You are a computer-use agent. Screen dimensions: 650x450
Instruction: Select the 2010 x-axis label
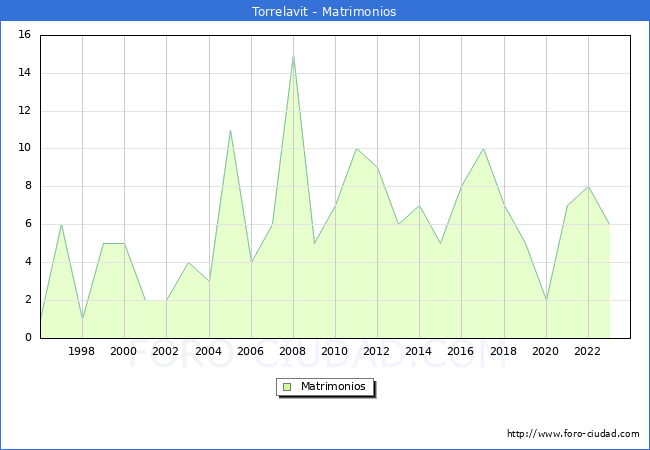[335, 351]
